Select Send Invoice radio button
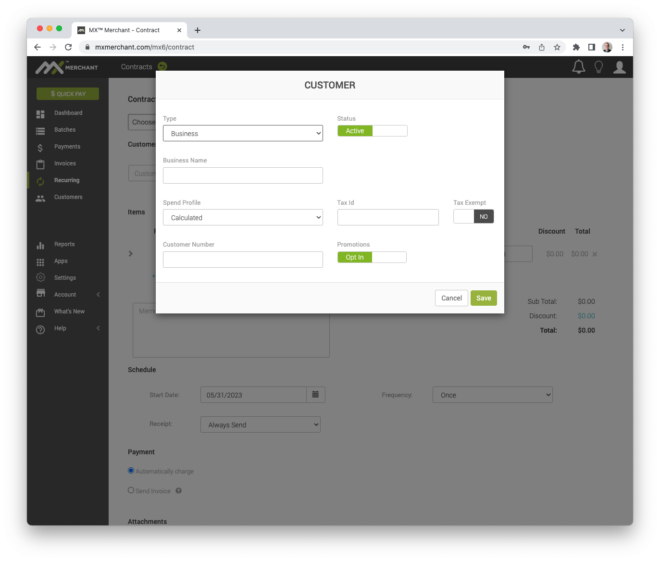The height and width of the screenshot is (561, 660). pyautogui.click(x=131, y=490)
